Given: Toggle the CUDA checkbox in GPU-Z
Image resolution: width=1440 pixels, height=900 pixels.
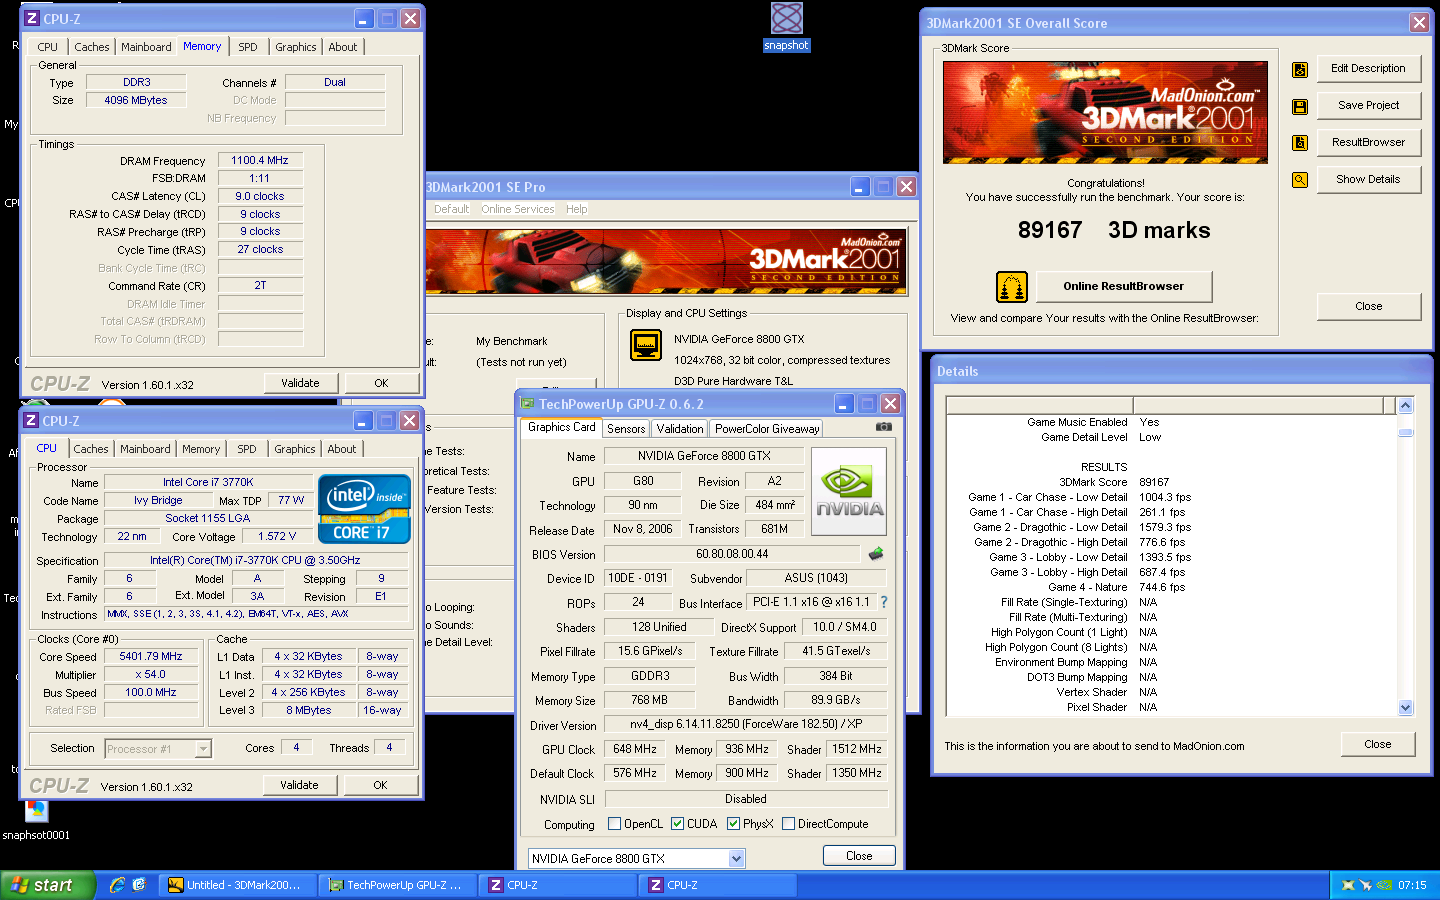Looking at the screenshot, I should [x=677, y=824].
